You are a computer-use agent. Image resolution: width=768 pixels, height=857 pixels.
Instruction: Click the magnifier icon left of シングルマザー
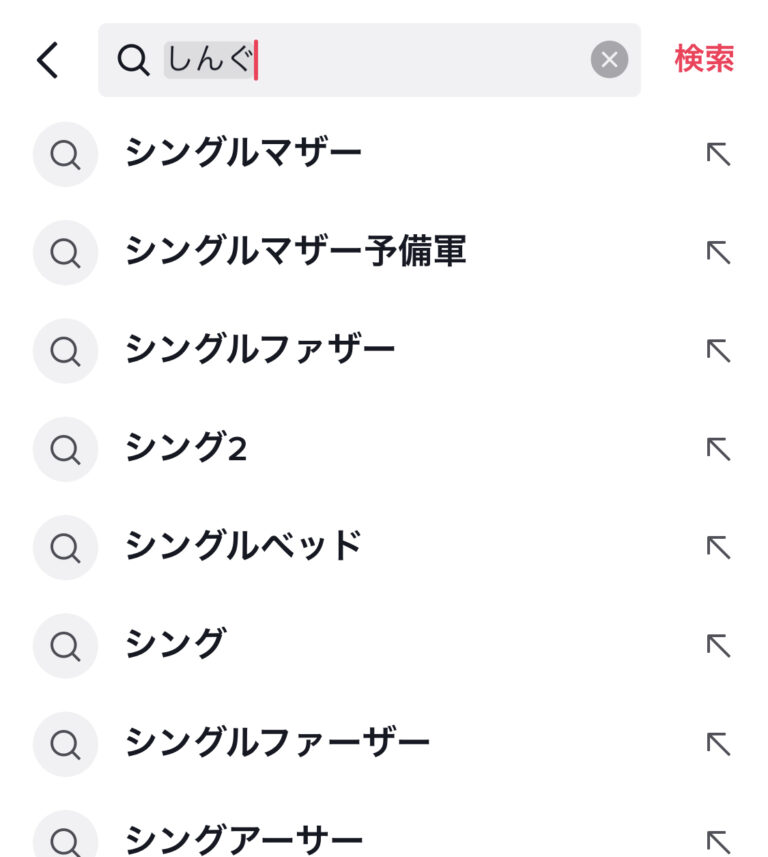click(65, 154)
